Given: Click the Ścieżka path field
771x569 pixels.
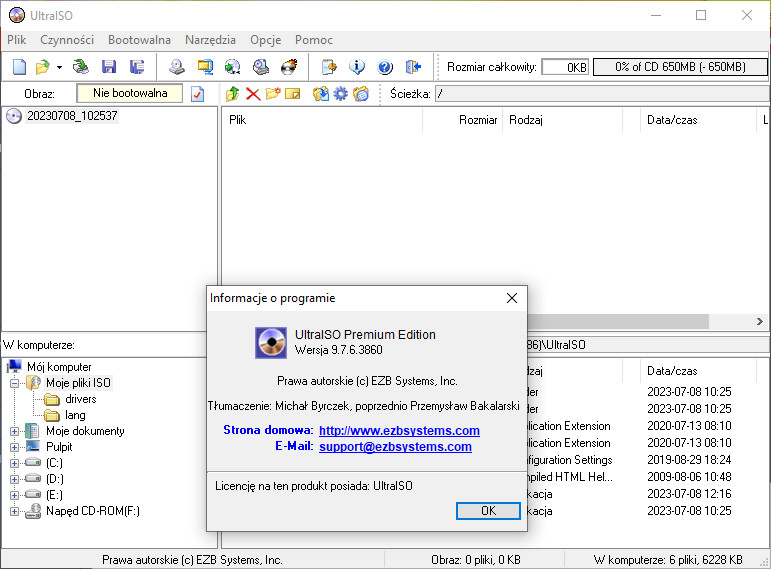Looking at the screenshot, I should point(602,93).
